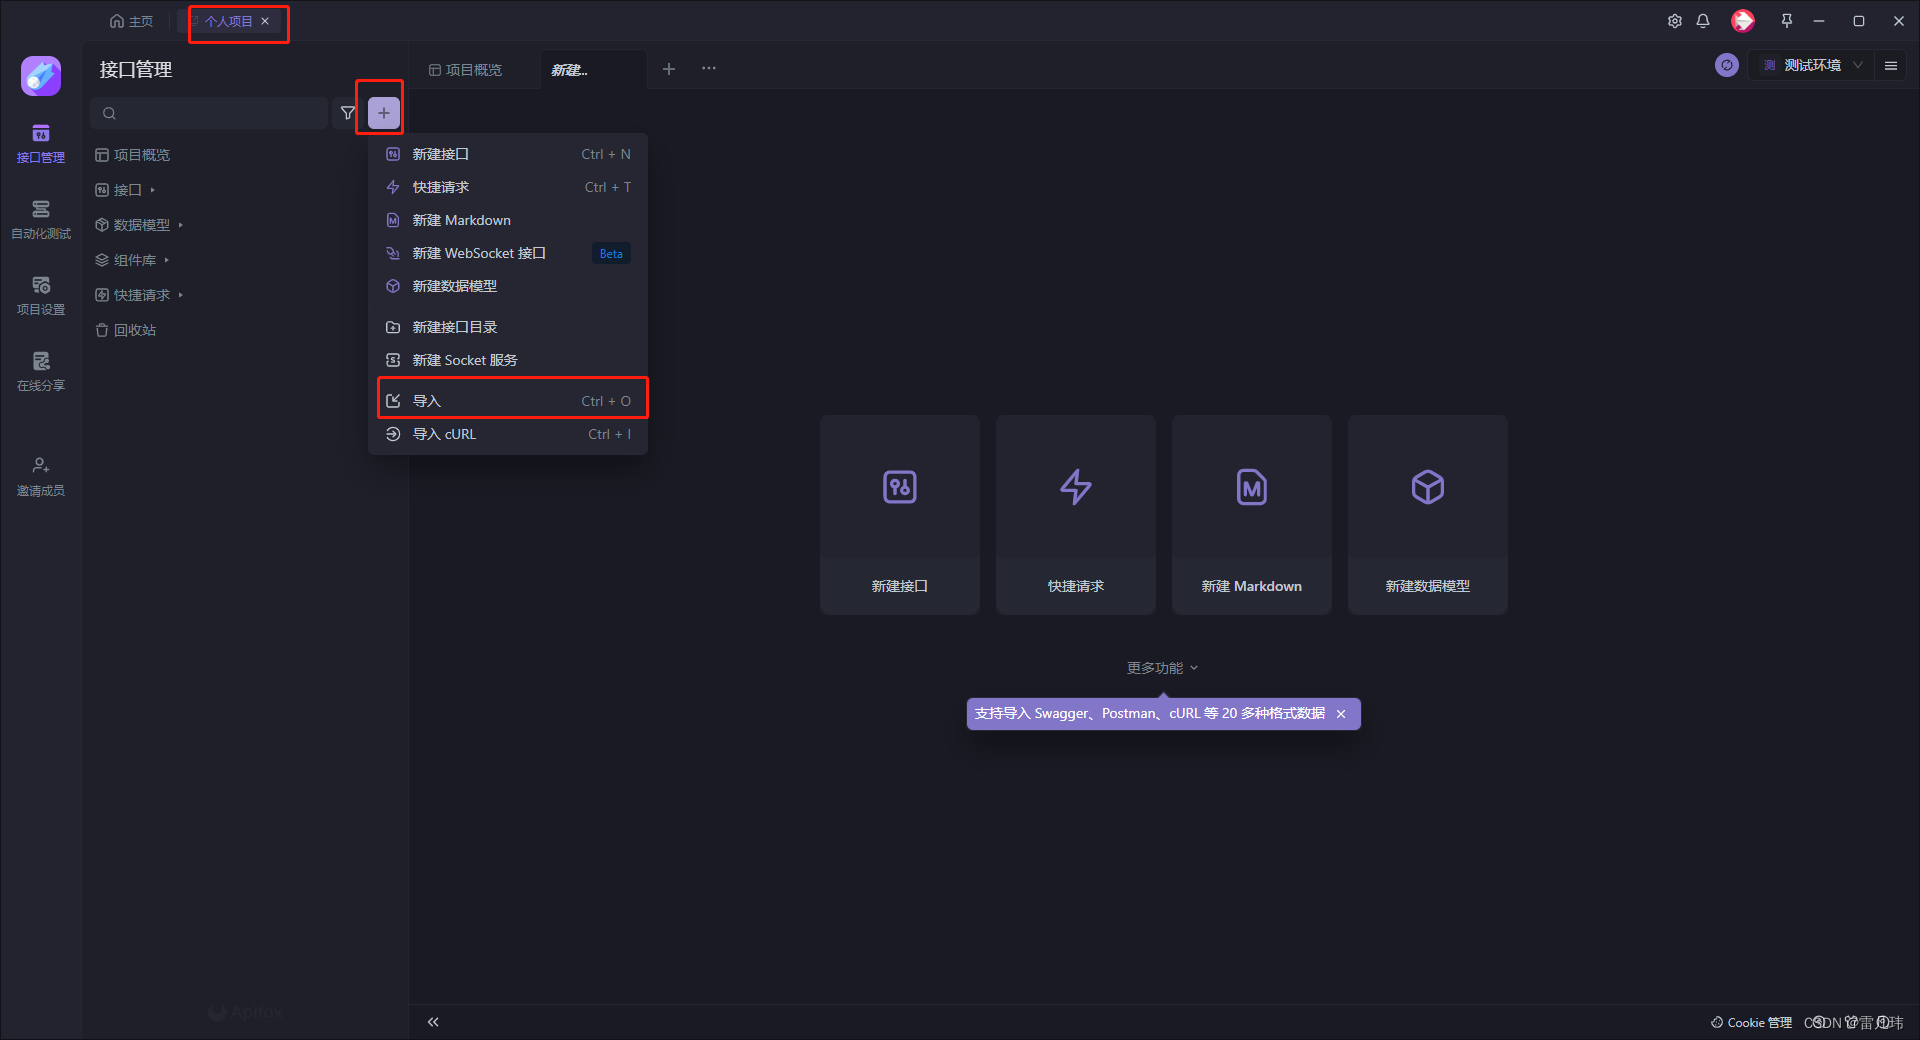
Task: Choose 新建接口目录 menu entry
Action: coord(508,327)
